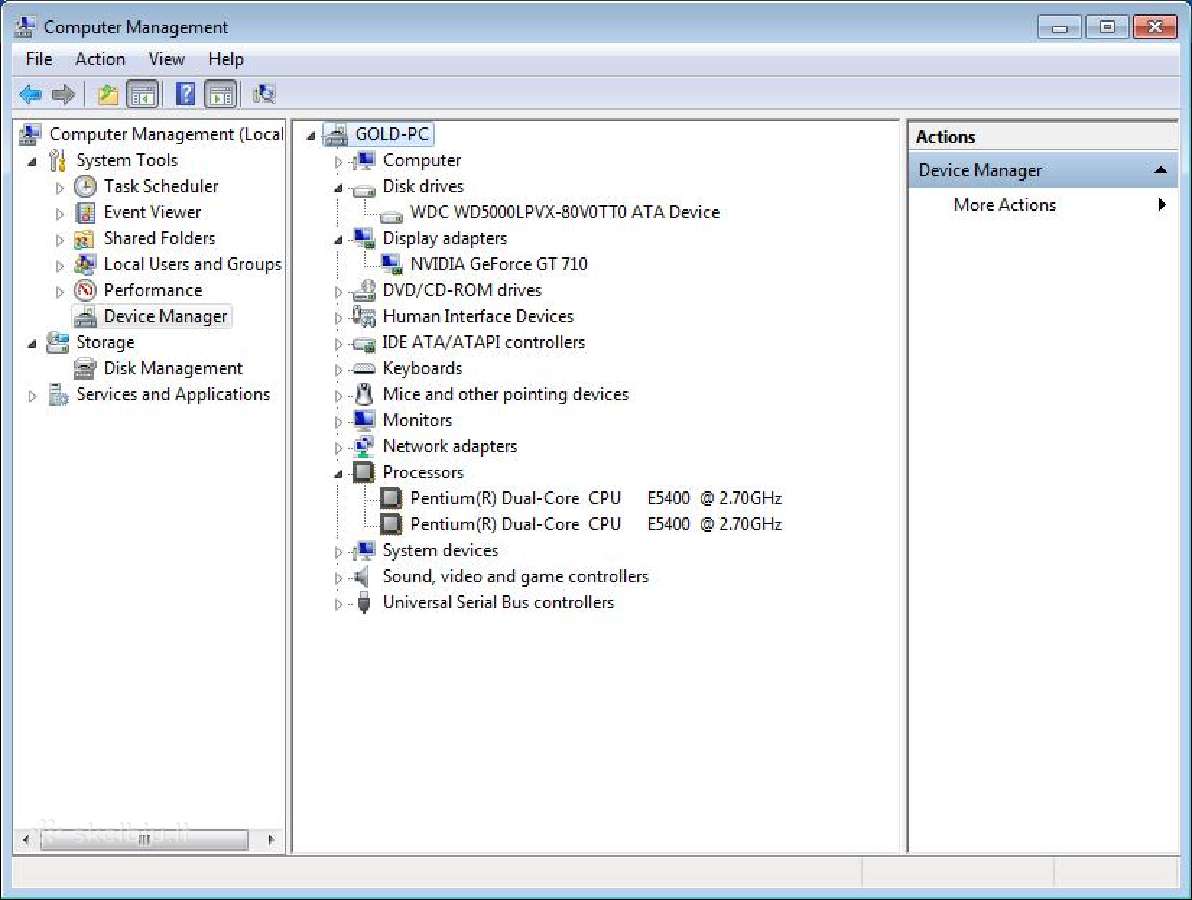
Task: Collapse the Storage tree node
Action: pos(32,344)
